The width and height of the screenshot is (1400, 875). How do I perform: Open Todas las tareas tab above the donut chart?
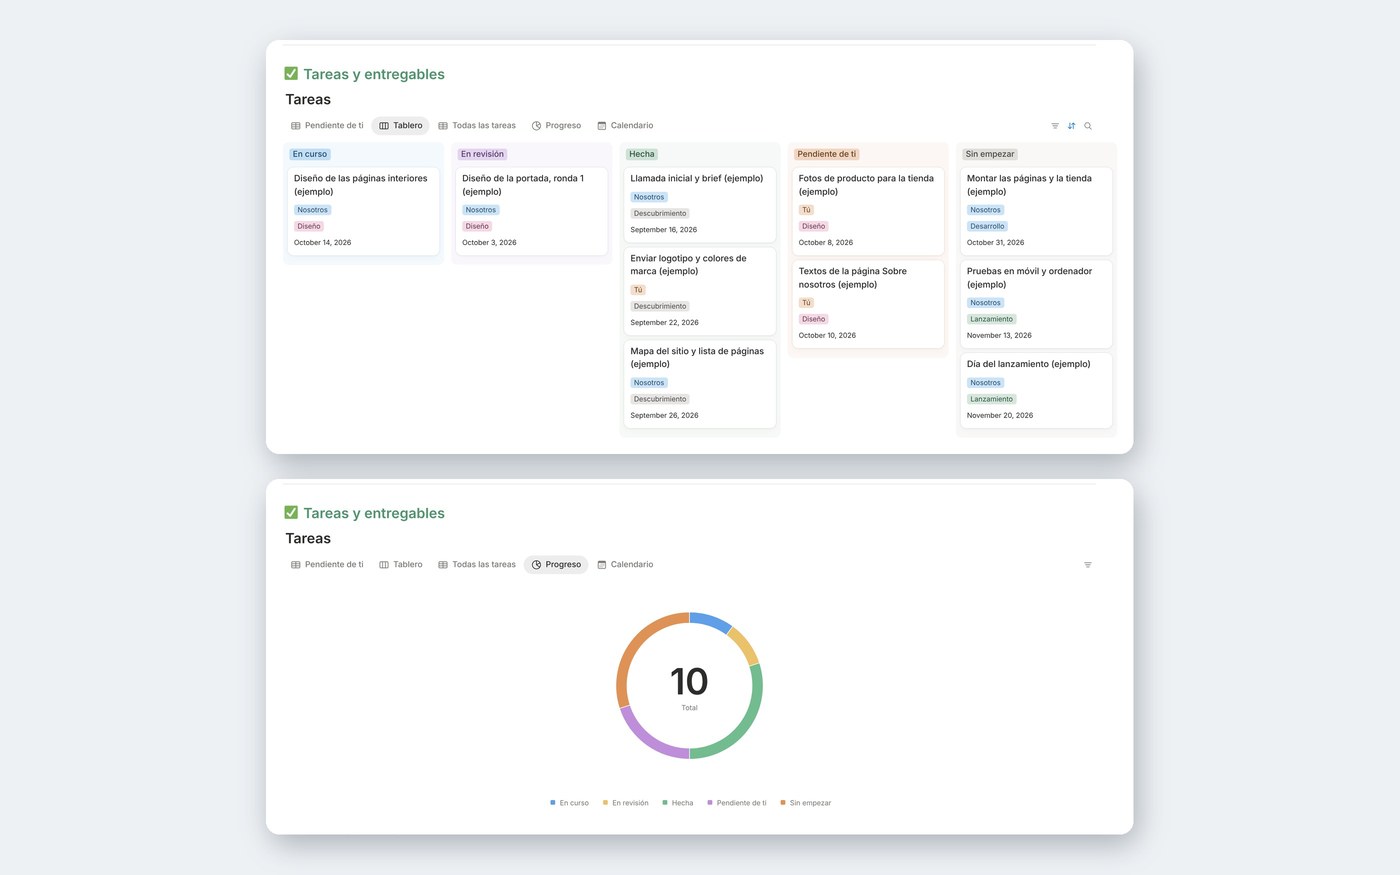click(477, 565)
